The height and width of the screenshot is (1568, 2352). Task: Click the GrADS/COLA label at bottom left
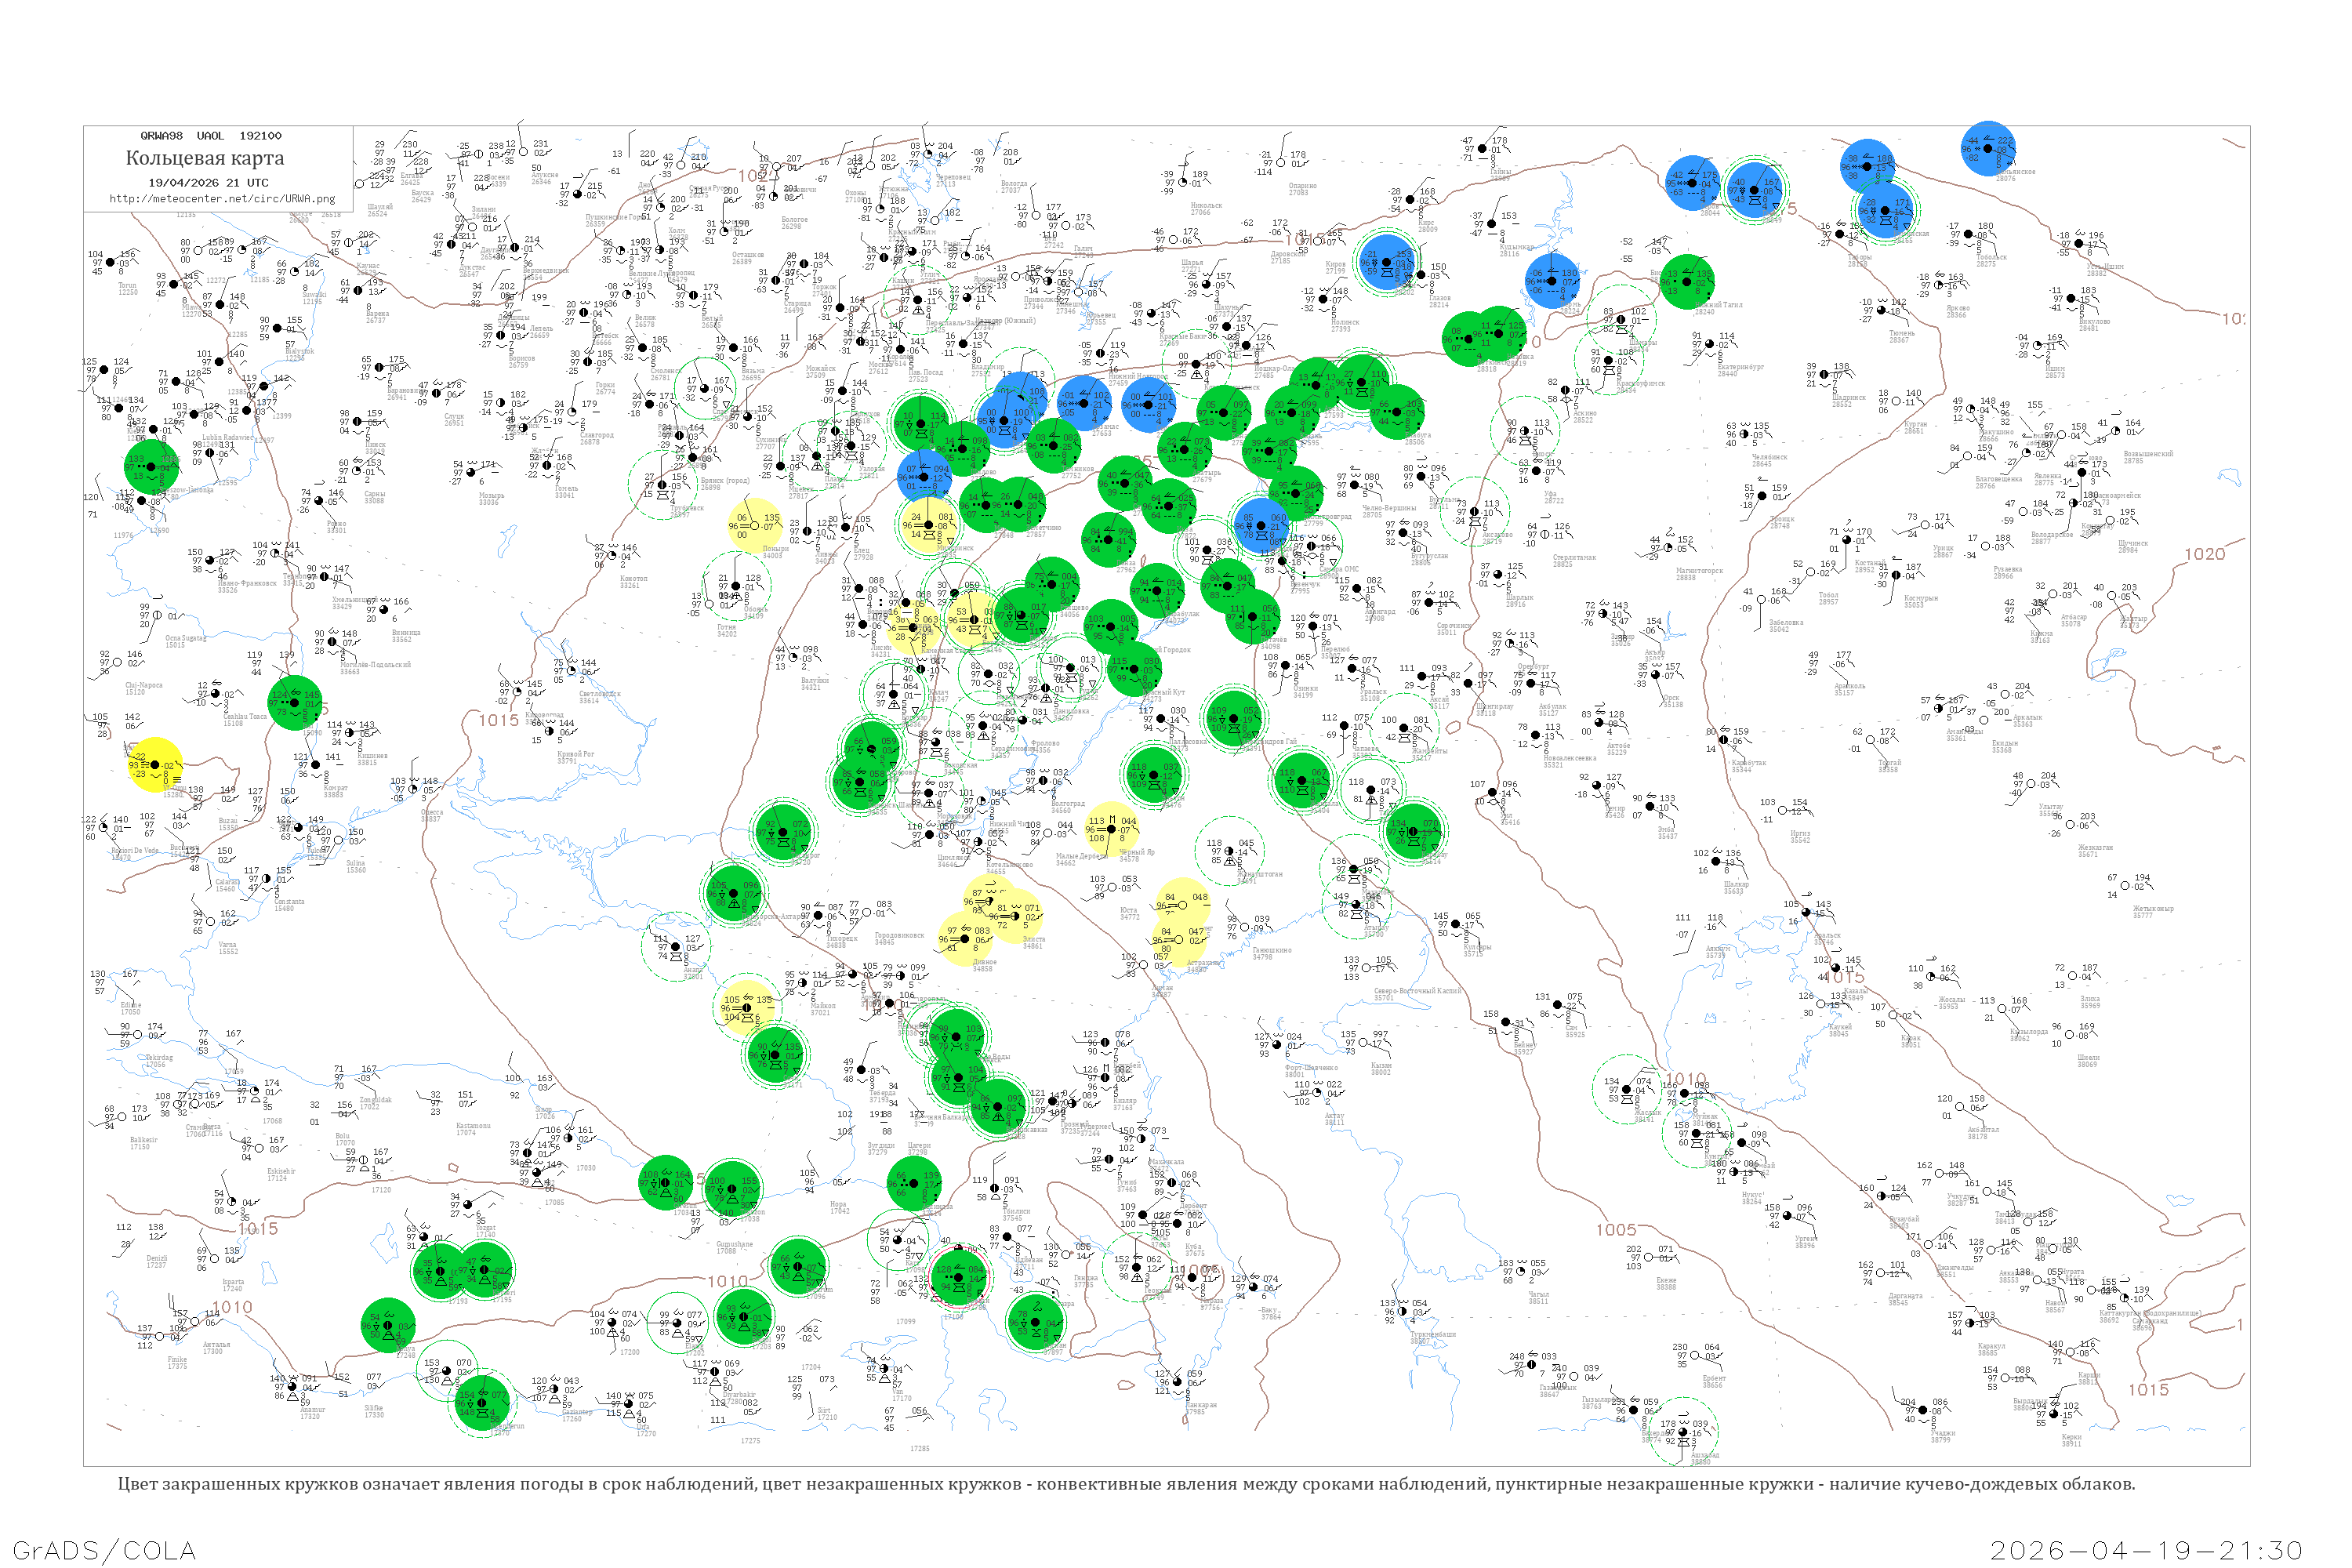(104, 1550)
